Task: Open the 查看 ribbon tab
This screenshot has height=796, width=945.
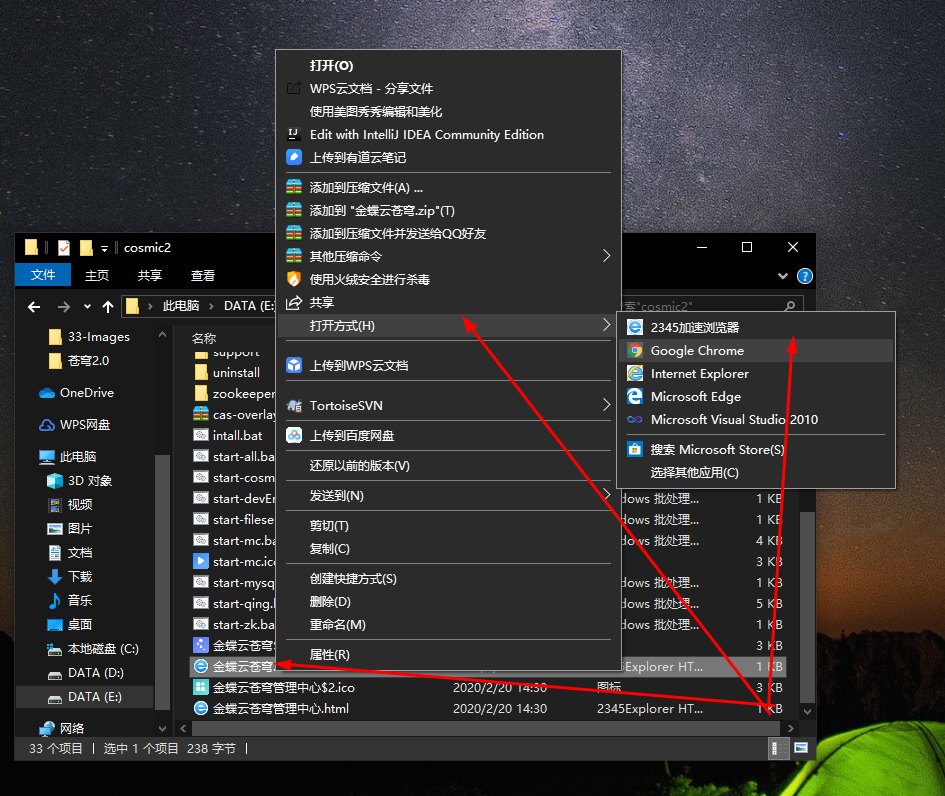Action: click(203, 275)
